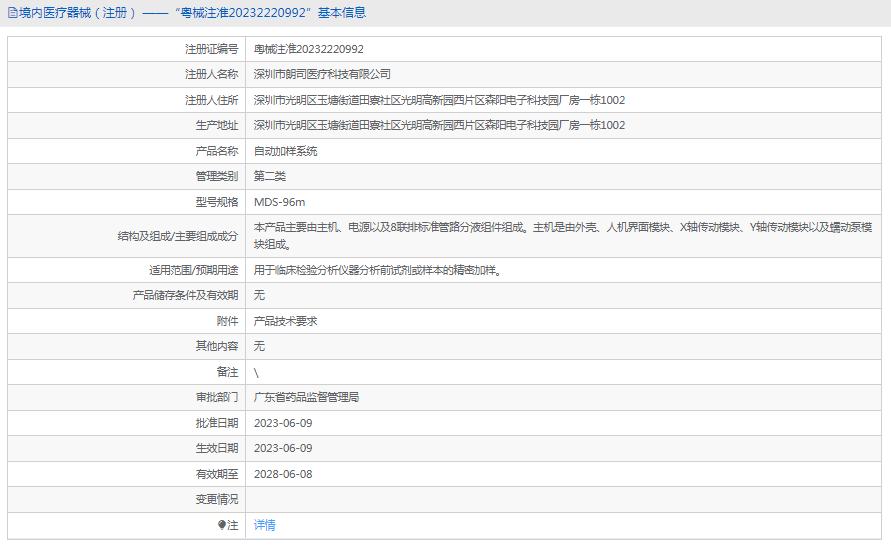The width and height of the screenshot is (891, 545).
Task: Click the intended use text 用于临床检验分析仪器
Action: pyautogui.click(x=377, y=271)
